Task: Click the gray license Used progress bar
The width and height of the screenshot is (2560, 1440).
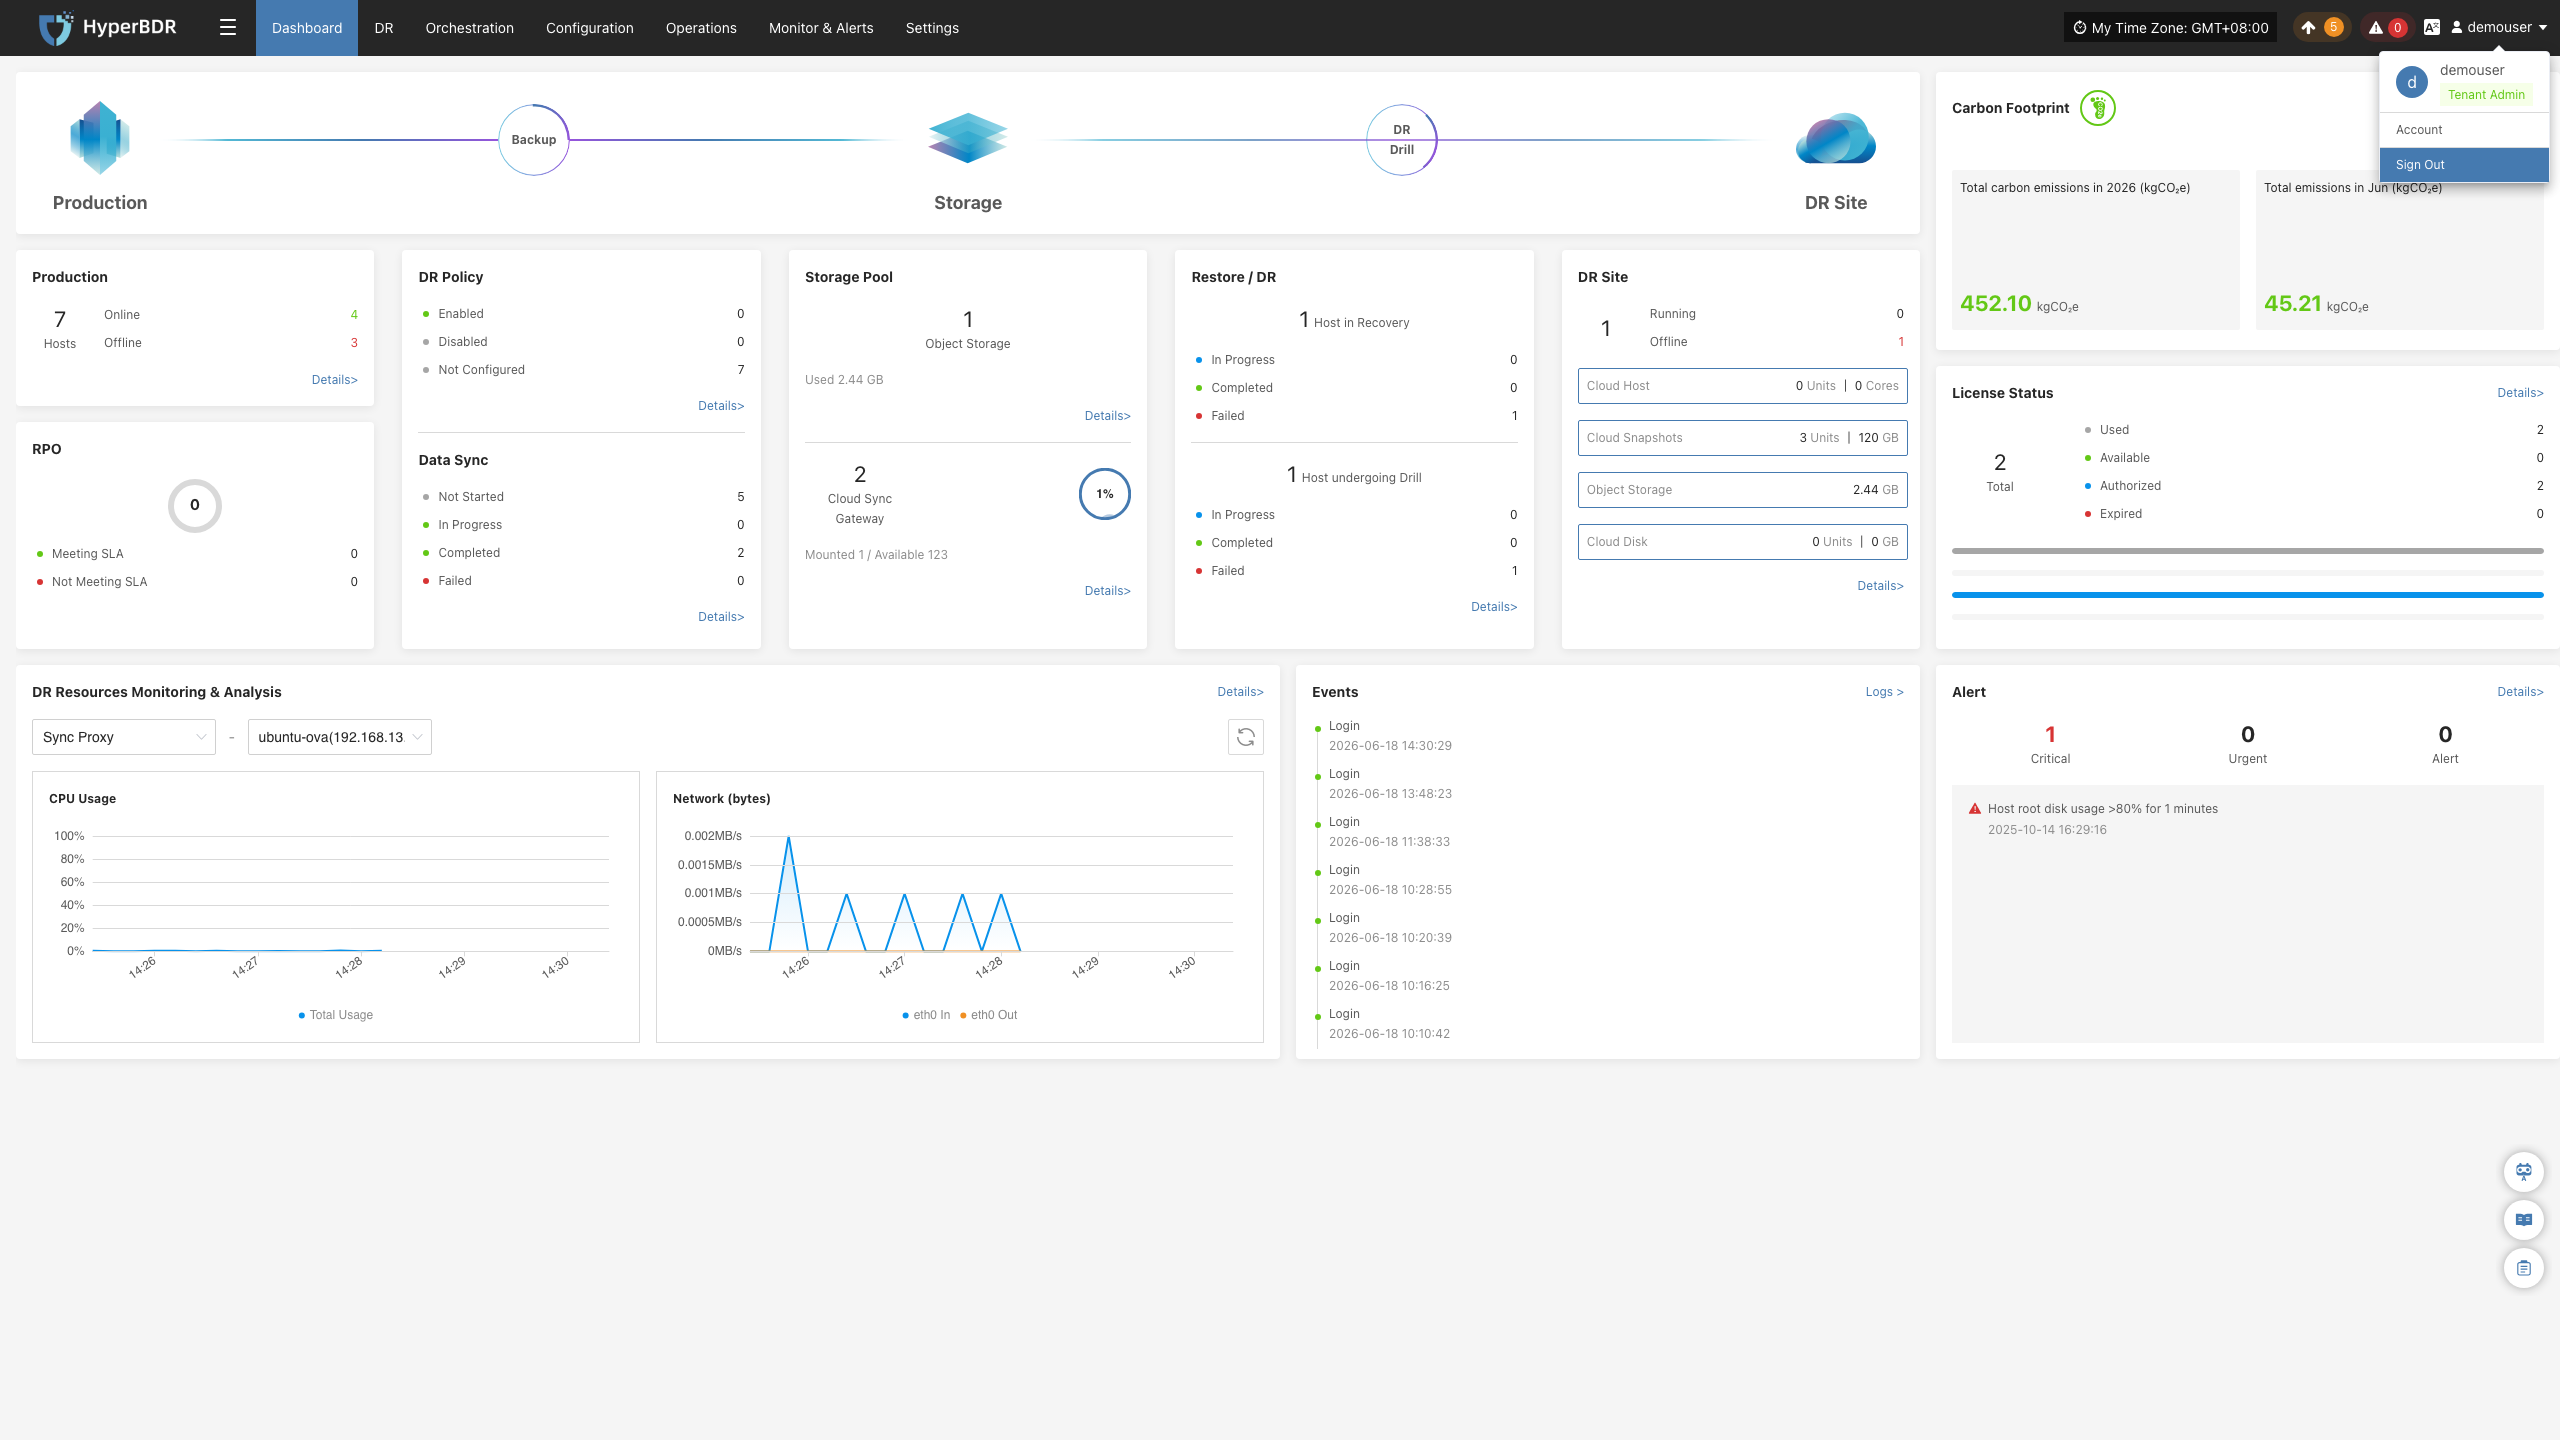Action: [2247, 551]
